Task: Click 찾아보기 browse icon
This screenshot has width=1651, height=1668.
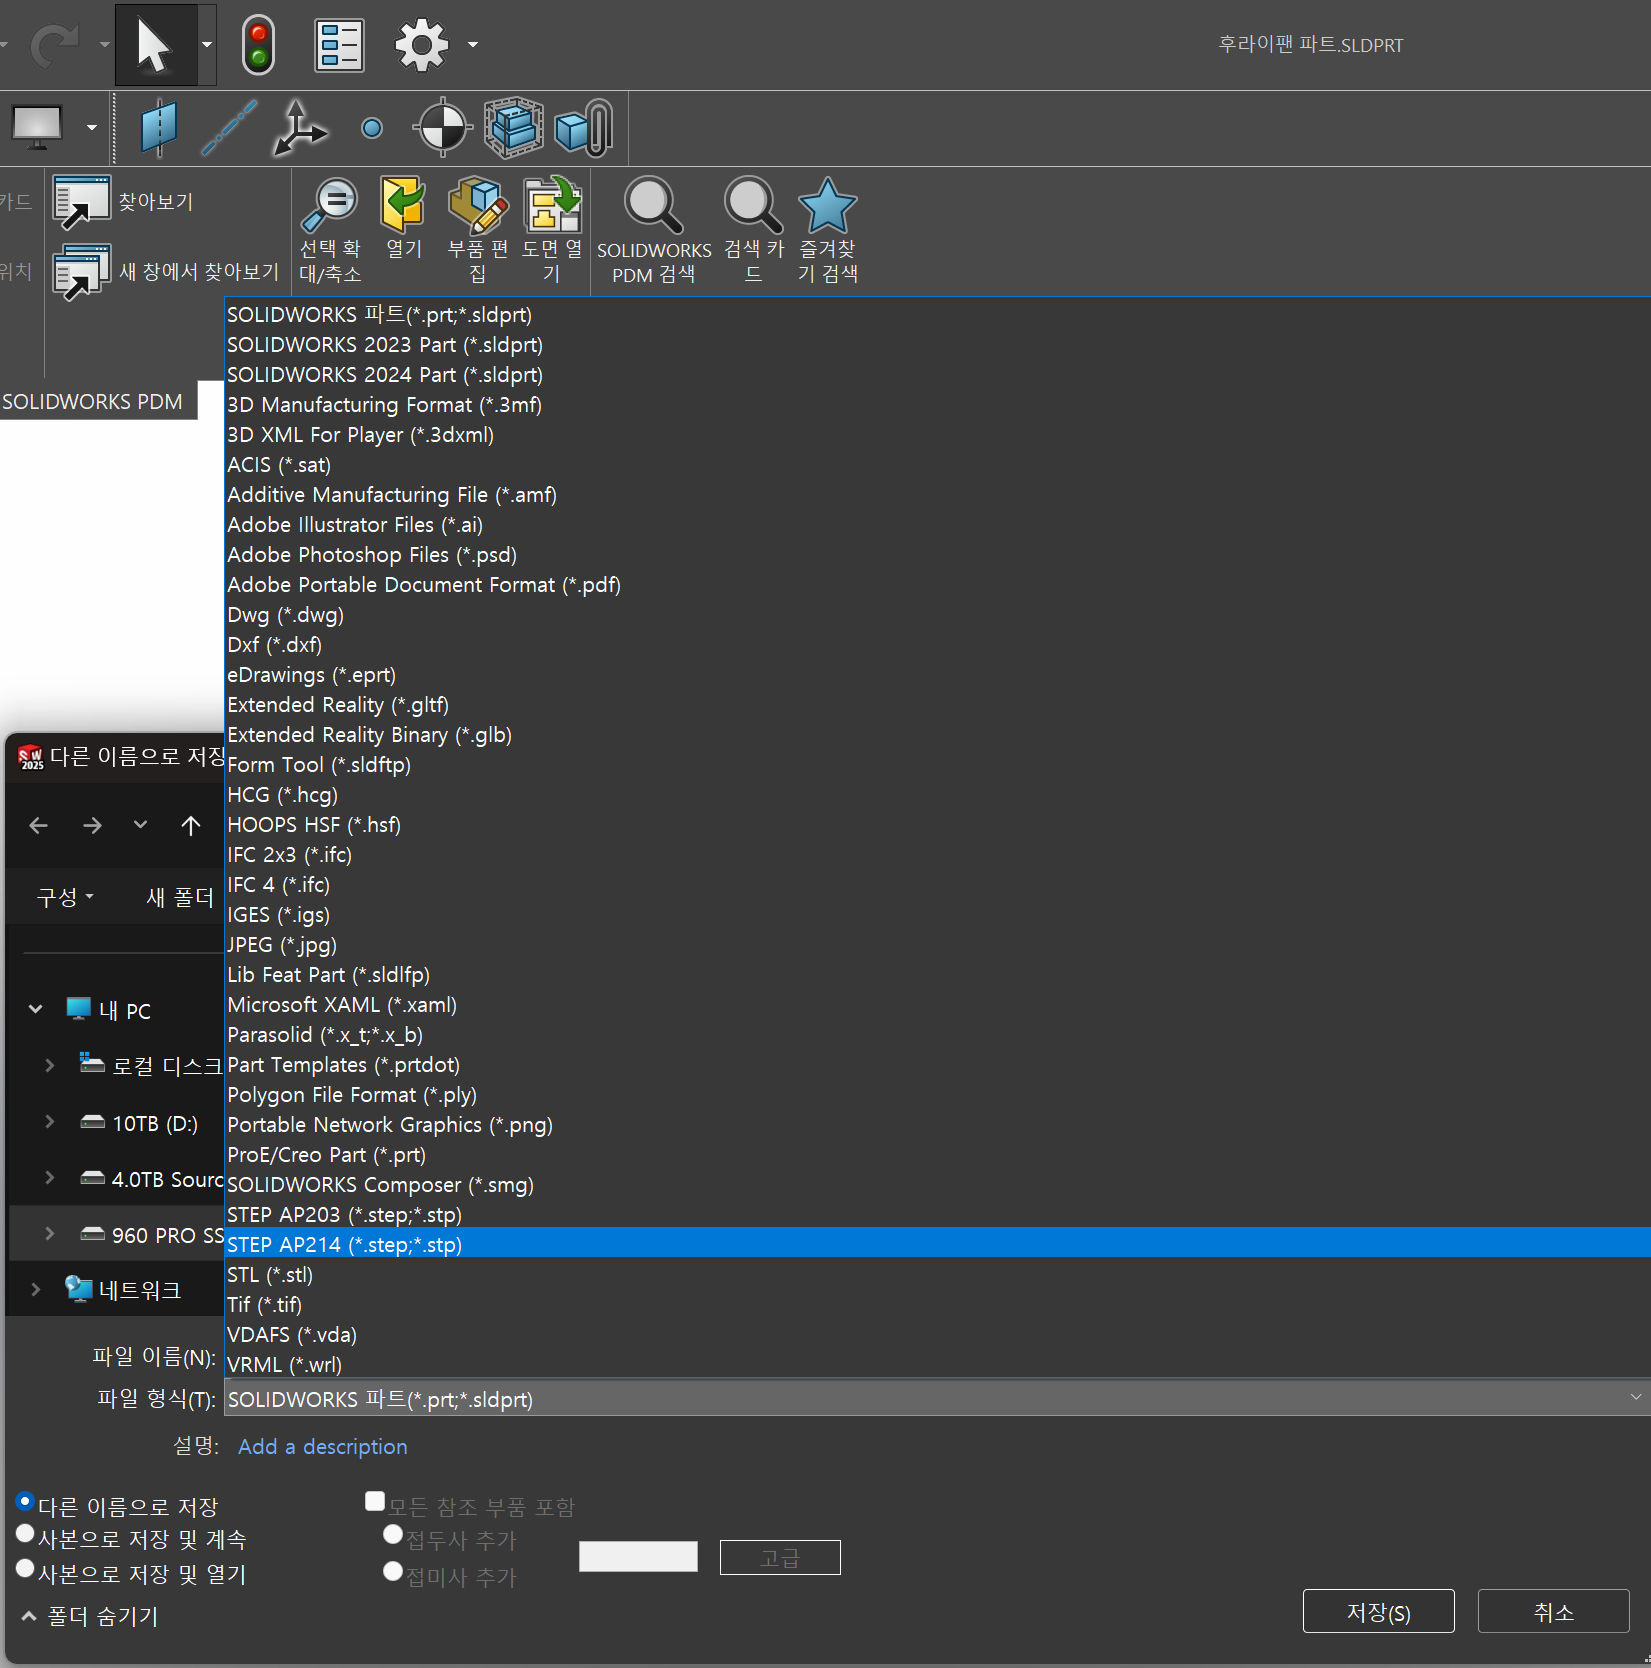Action: 81,202
